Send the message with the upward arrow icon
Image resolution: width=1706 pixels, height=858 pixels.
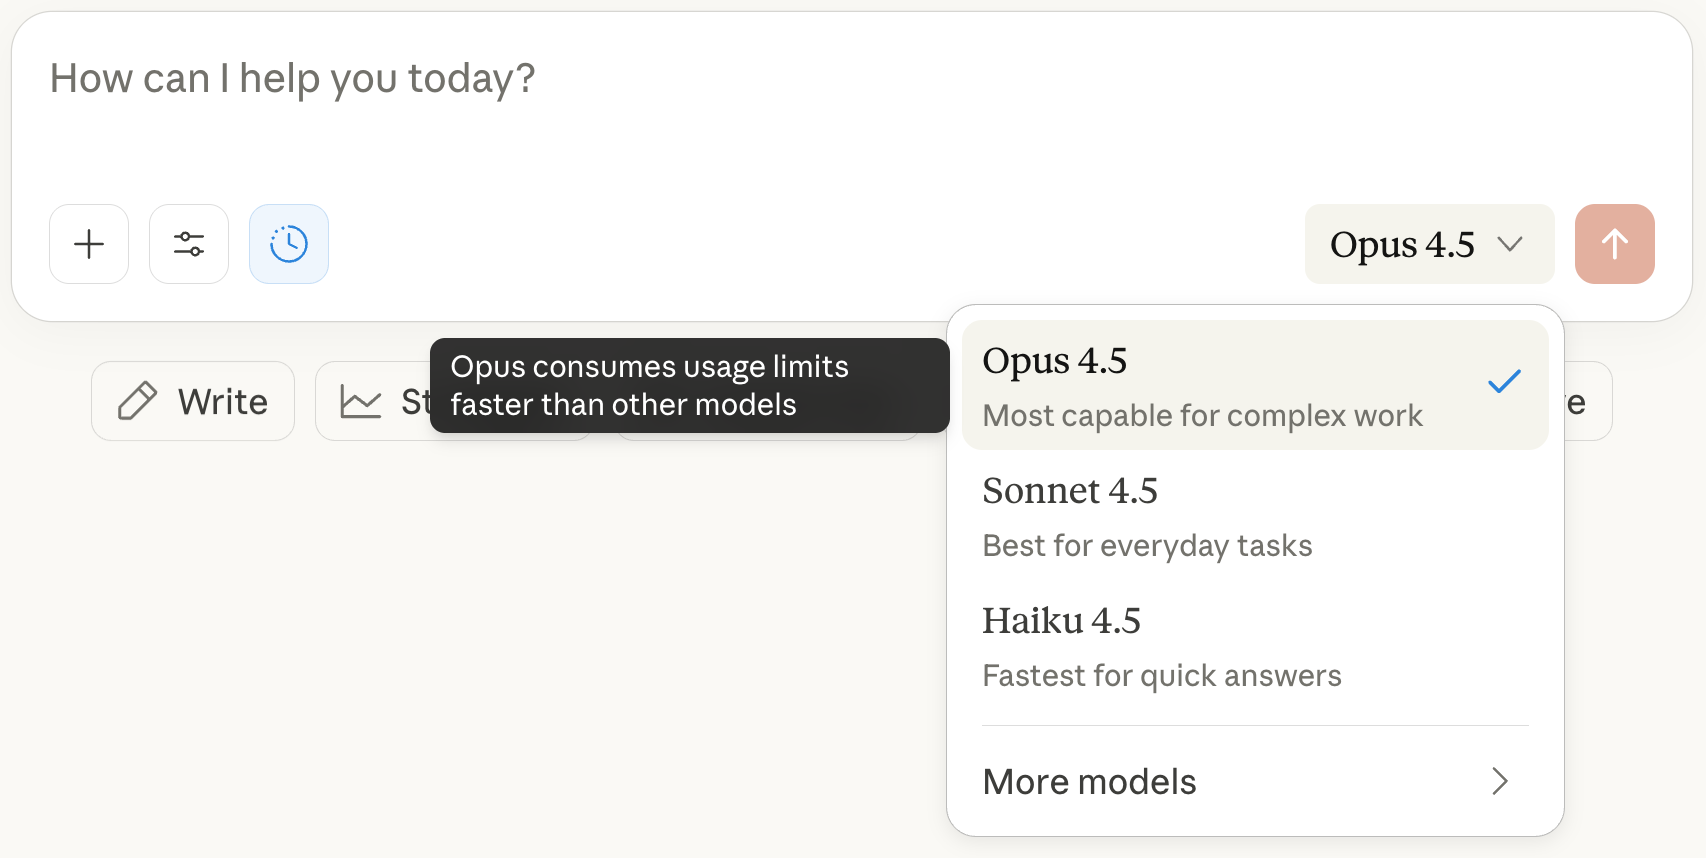pos(1614,244)
